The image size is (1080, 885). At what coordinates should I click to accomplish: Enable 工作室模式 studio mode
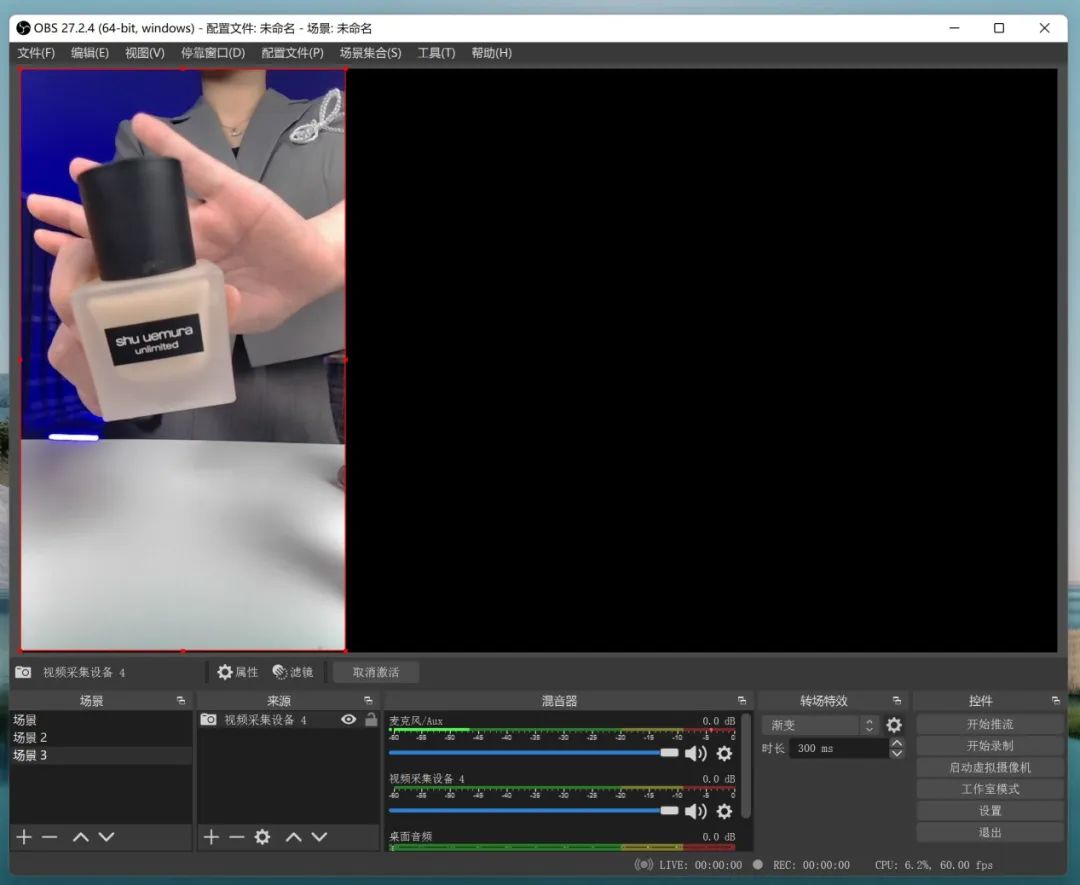click(990, 789)
